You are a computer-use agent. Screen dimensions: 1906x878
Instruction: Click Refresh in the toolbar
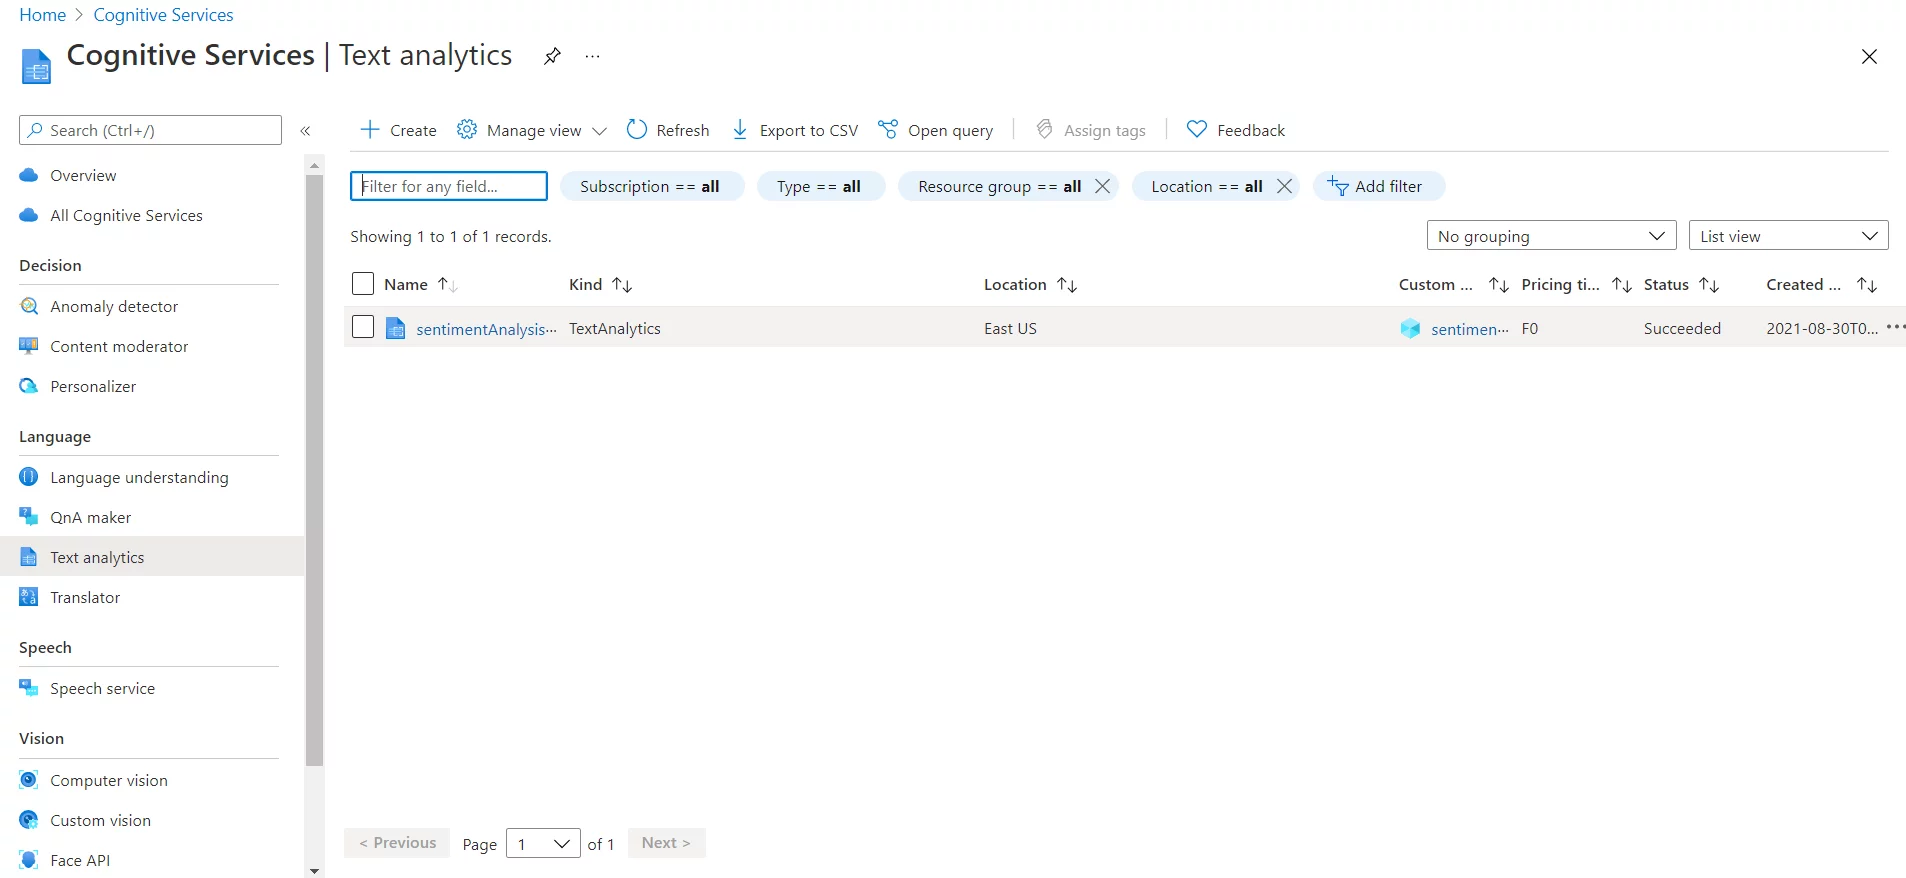[x=668, y=130]
